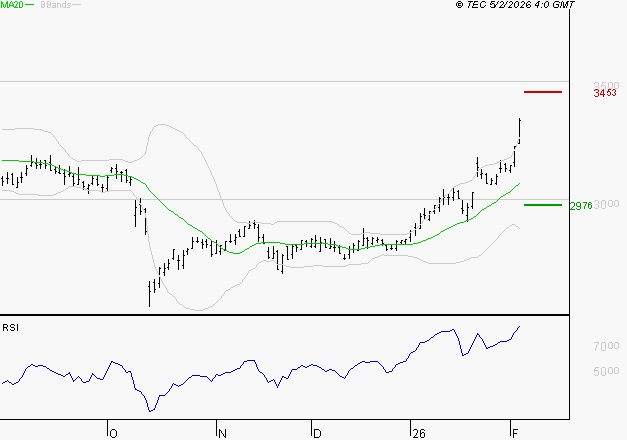The width and height of the screenshot is (627, 440).
Task: Click the BBands legend label
Action: (x=56, y=5)
